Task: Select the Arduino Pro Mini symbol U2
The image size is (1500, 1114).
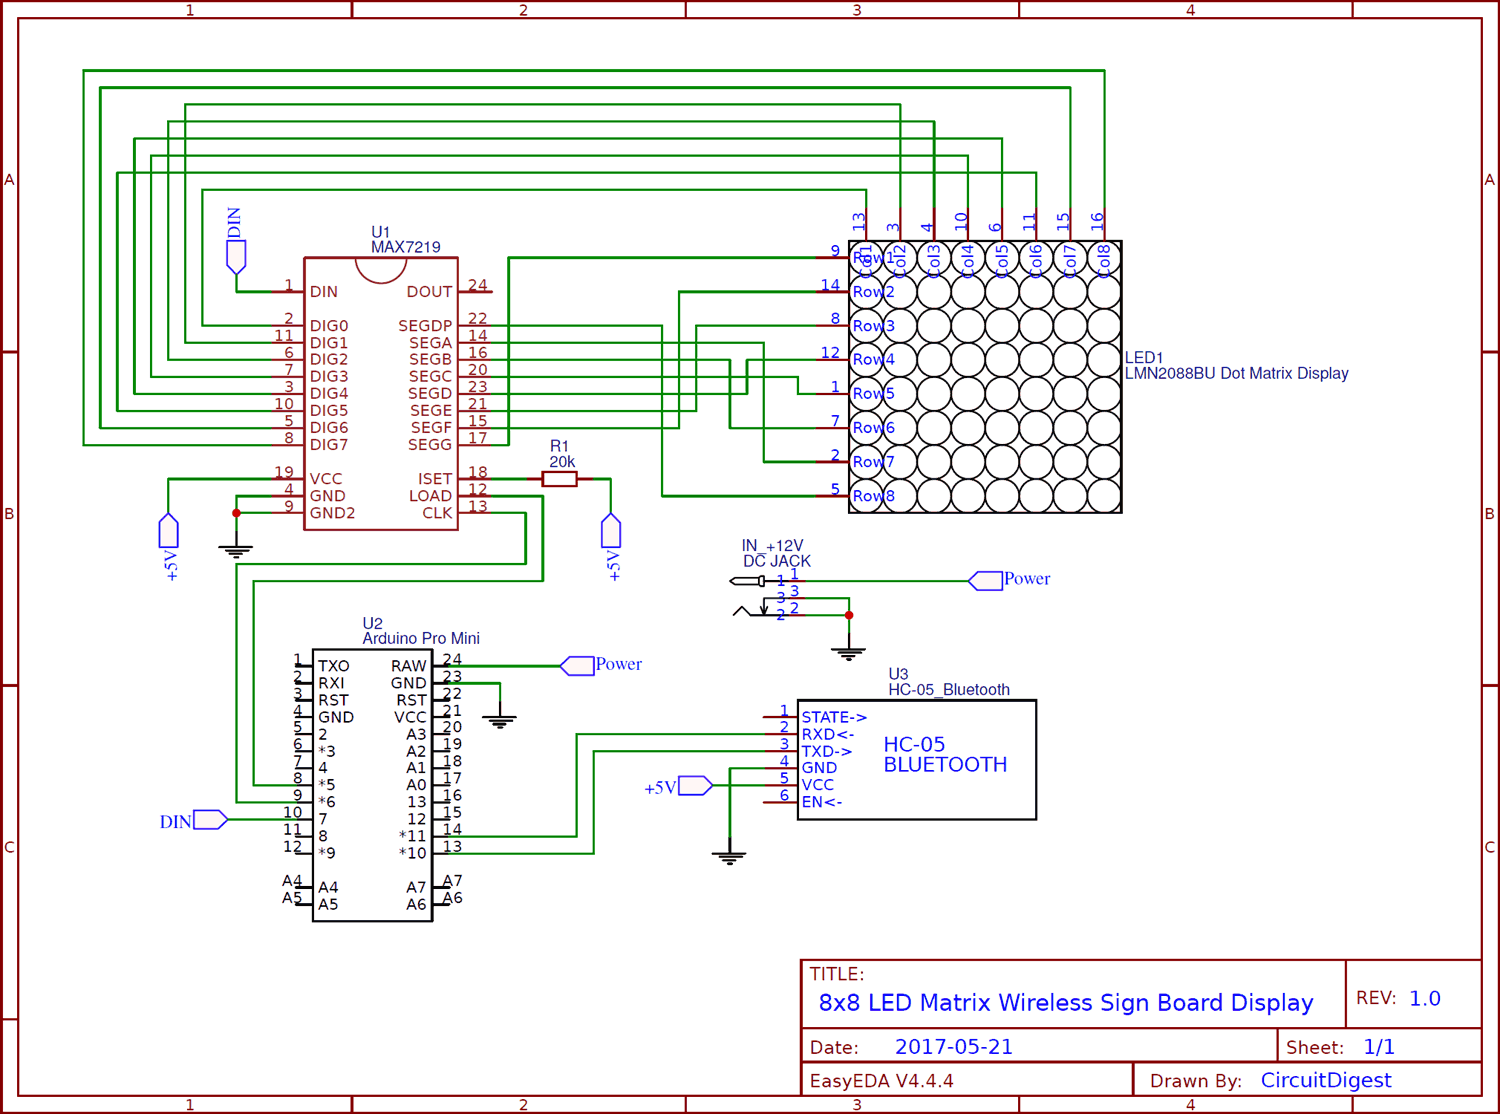Action: click(x=372, y=785)
